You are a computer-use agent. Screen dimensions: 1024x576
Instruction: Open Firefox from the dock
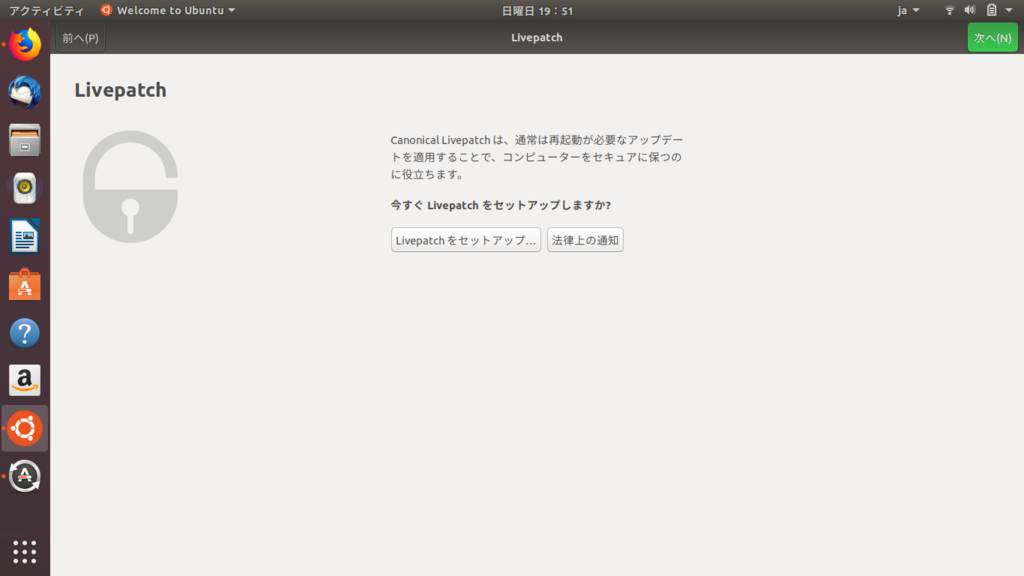[x=25, y=44]
